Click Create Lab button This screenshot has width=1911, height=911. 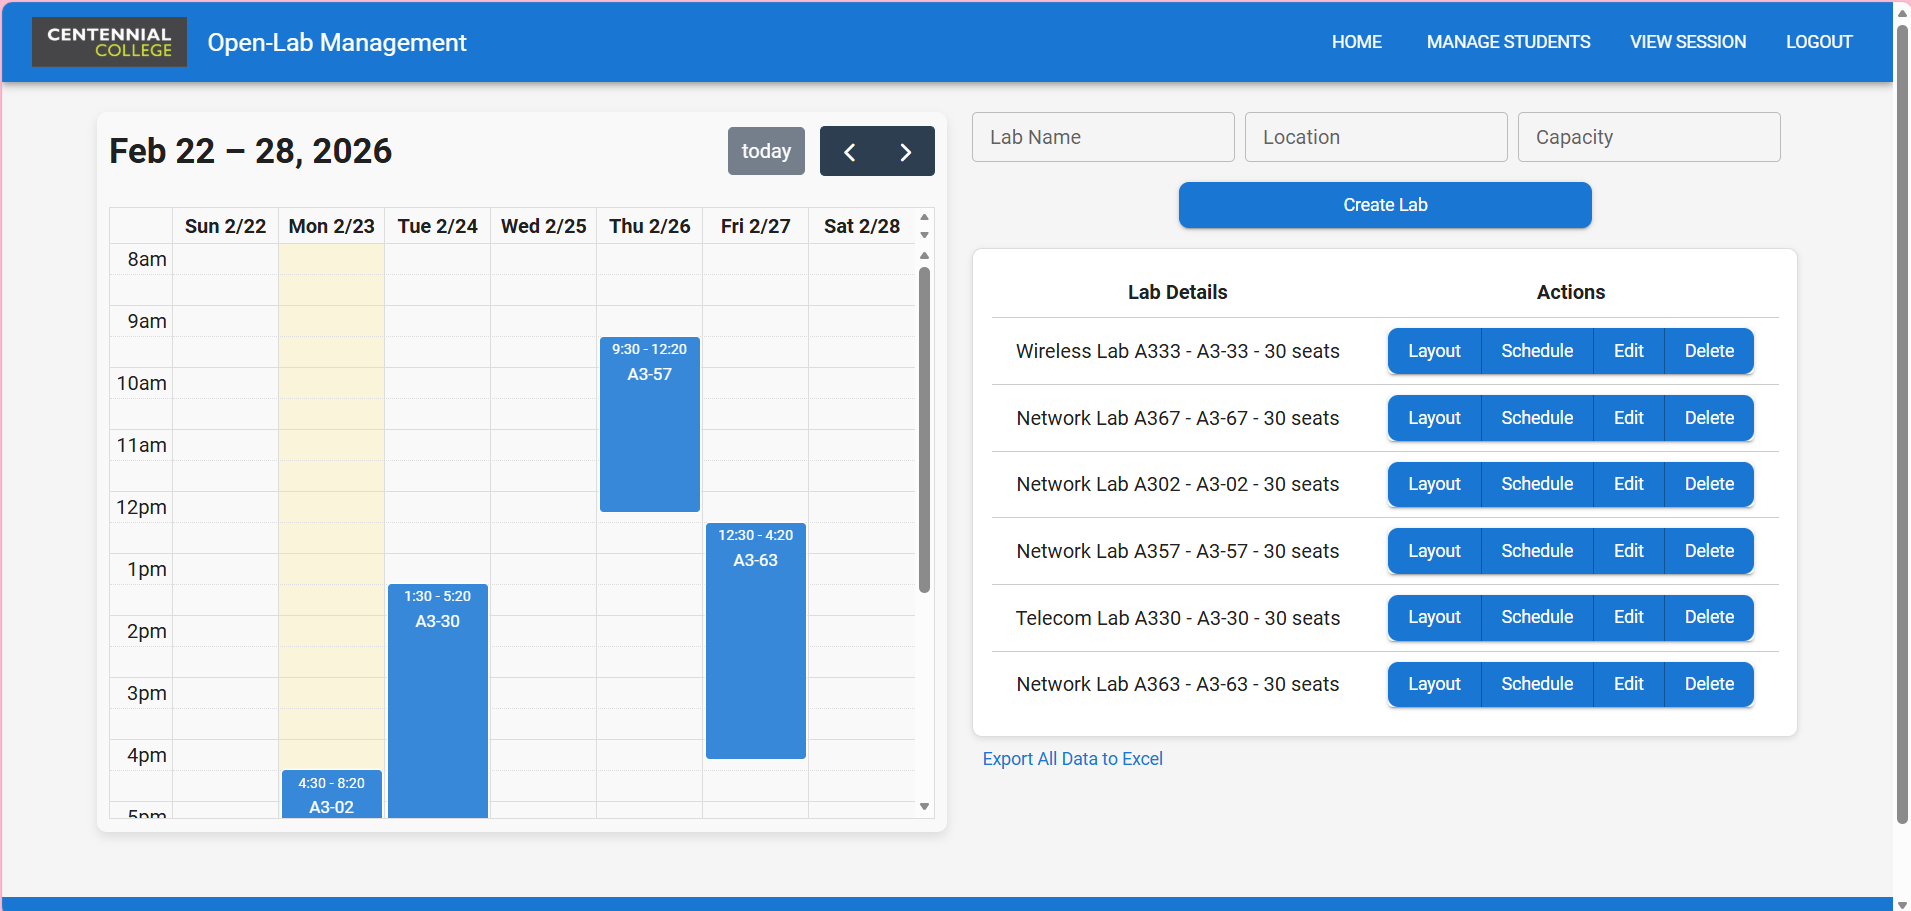[x=1384, y=205]
